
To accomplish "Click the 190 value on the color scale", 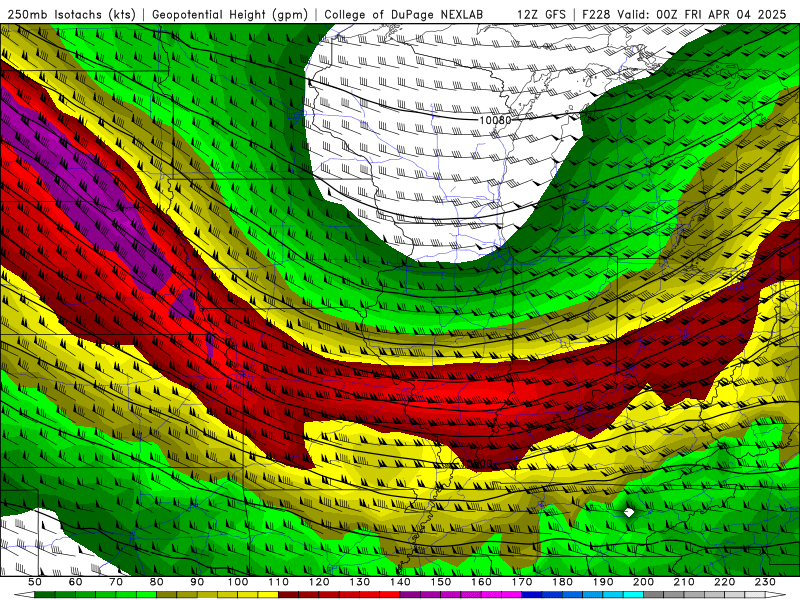I will [x=603, y=582].
